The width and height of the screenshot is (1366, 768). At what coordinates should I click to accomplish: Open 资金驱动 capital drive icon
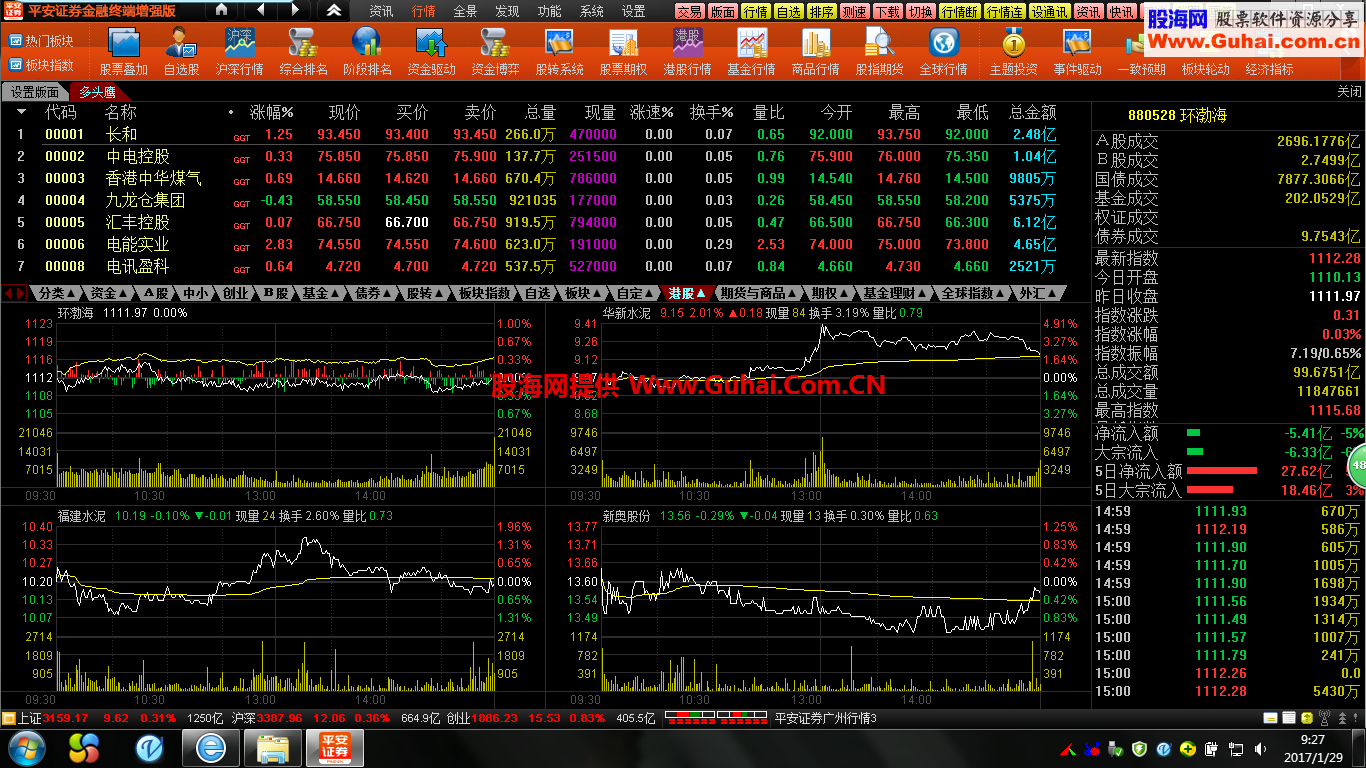431,51
